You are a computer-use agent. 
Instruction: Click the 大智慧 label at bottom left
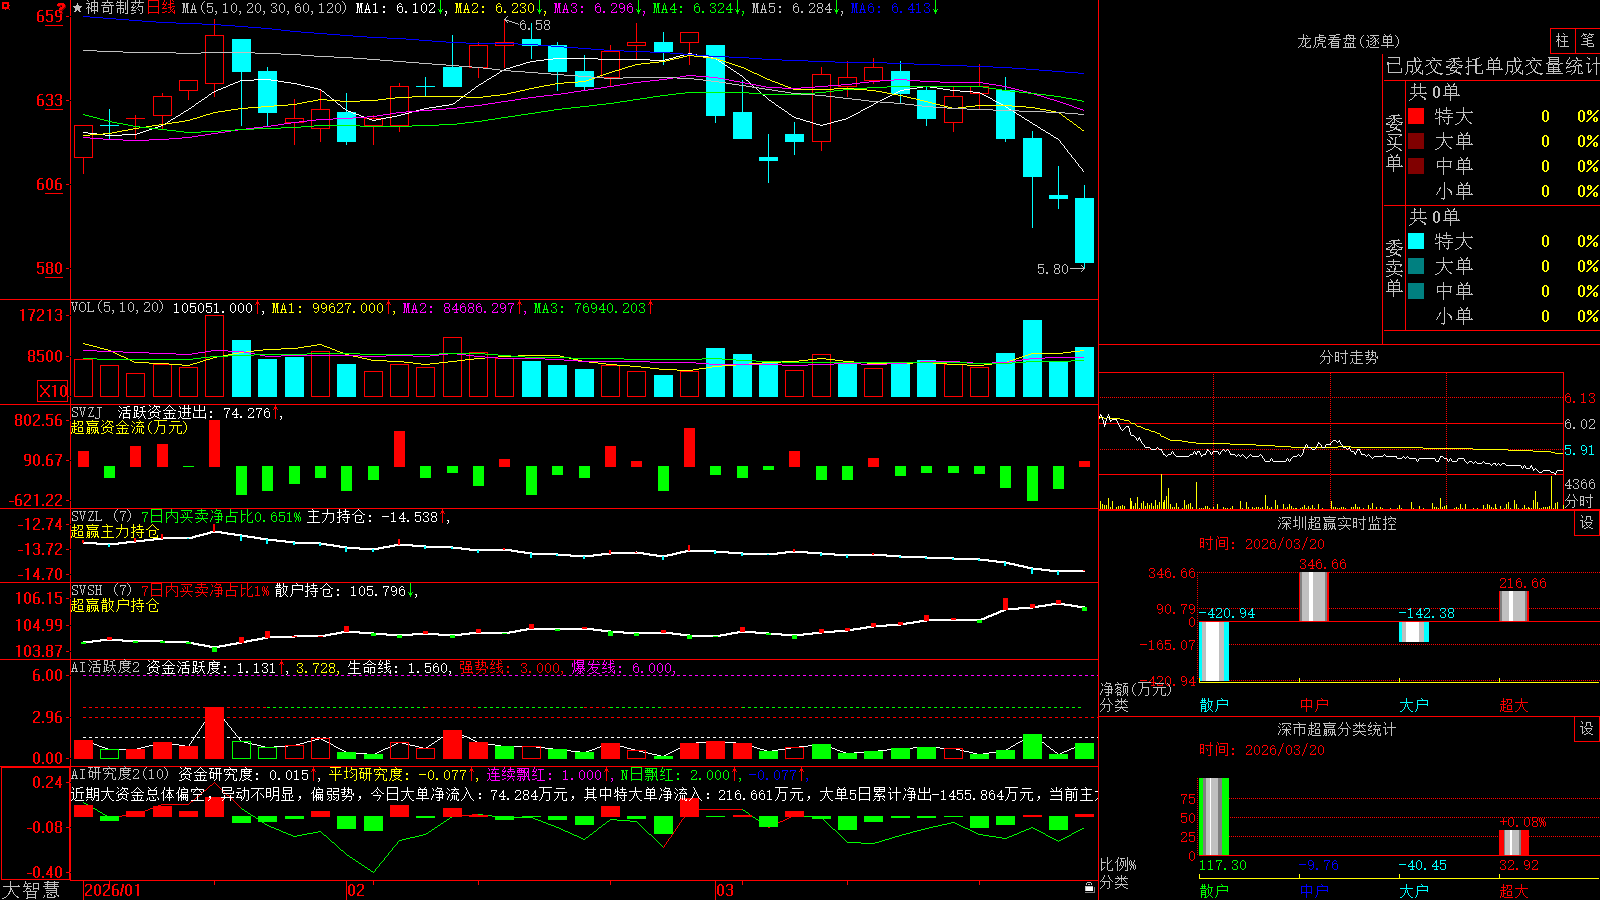coord(31,890)
